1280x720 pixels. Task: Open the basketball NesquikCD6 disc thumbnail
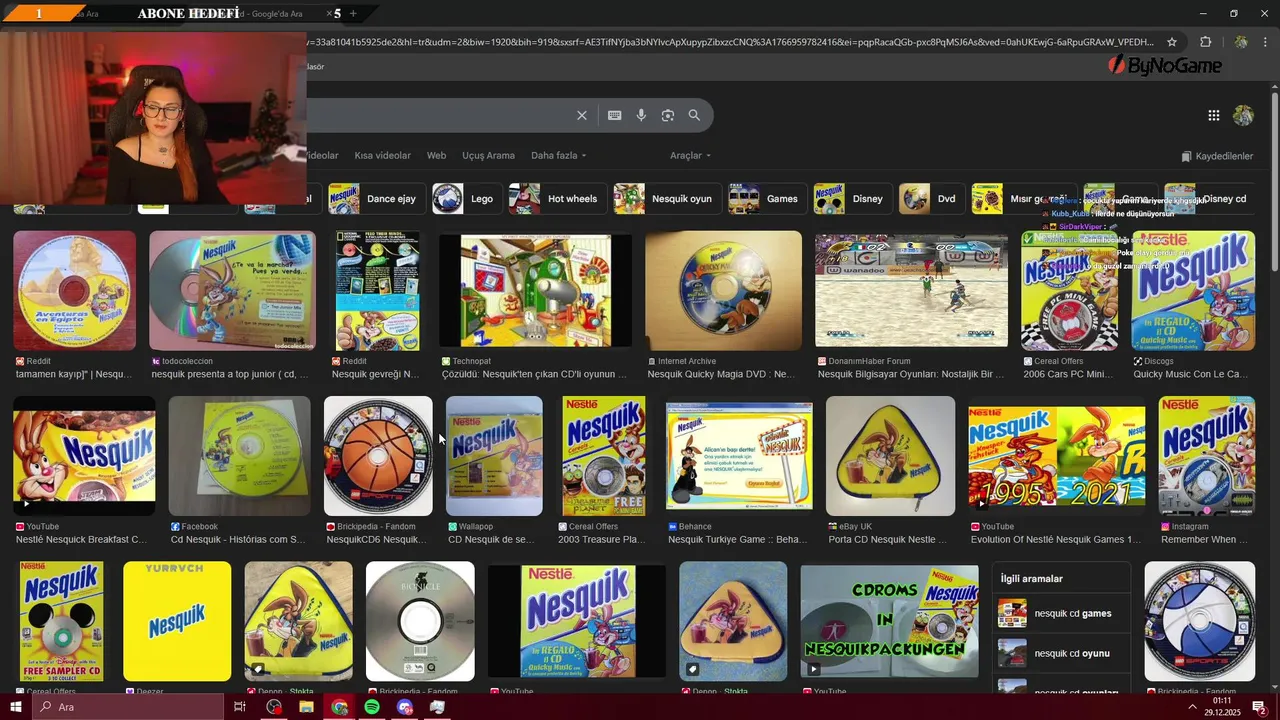(378, 456)
